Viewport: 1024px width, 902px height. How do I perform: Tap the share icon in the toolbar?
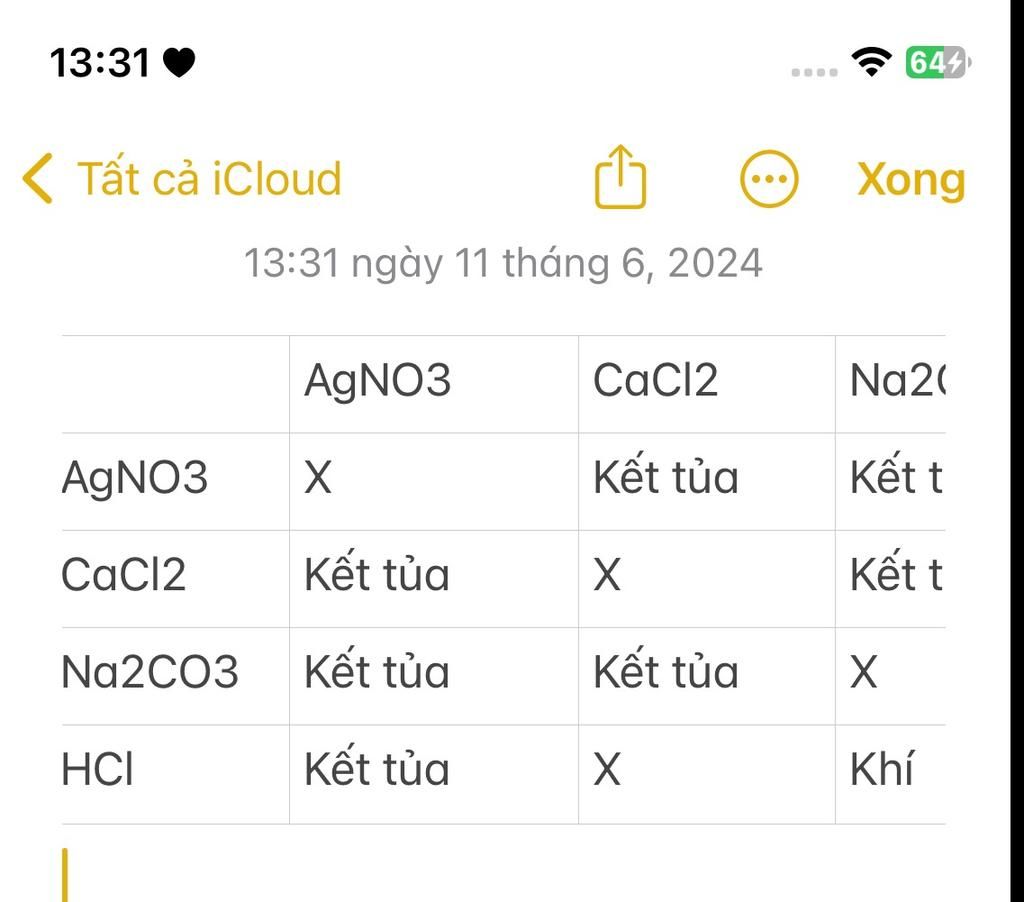620,178
